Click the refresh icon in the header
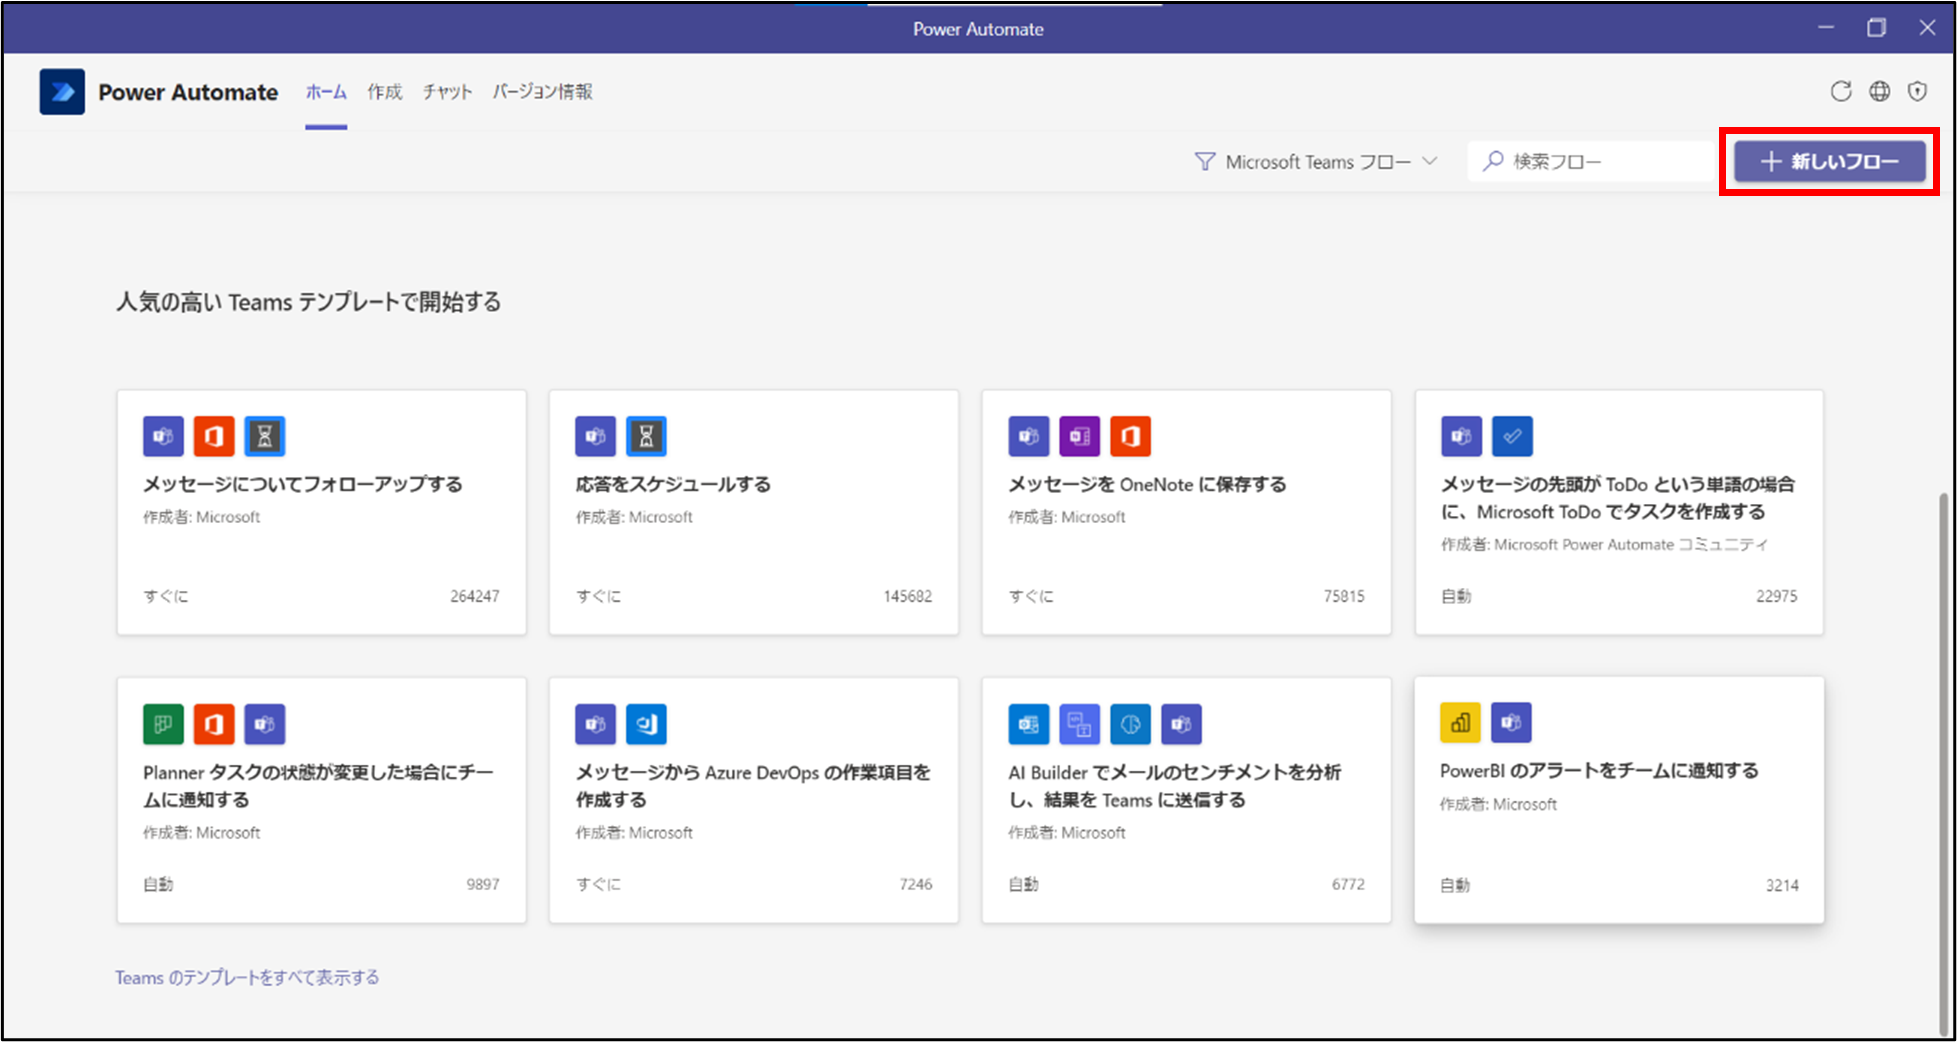Viewport: 1957px width, 1042px height. (1841, 91)
